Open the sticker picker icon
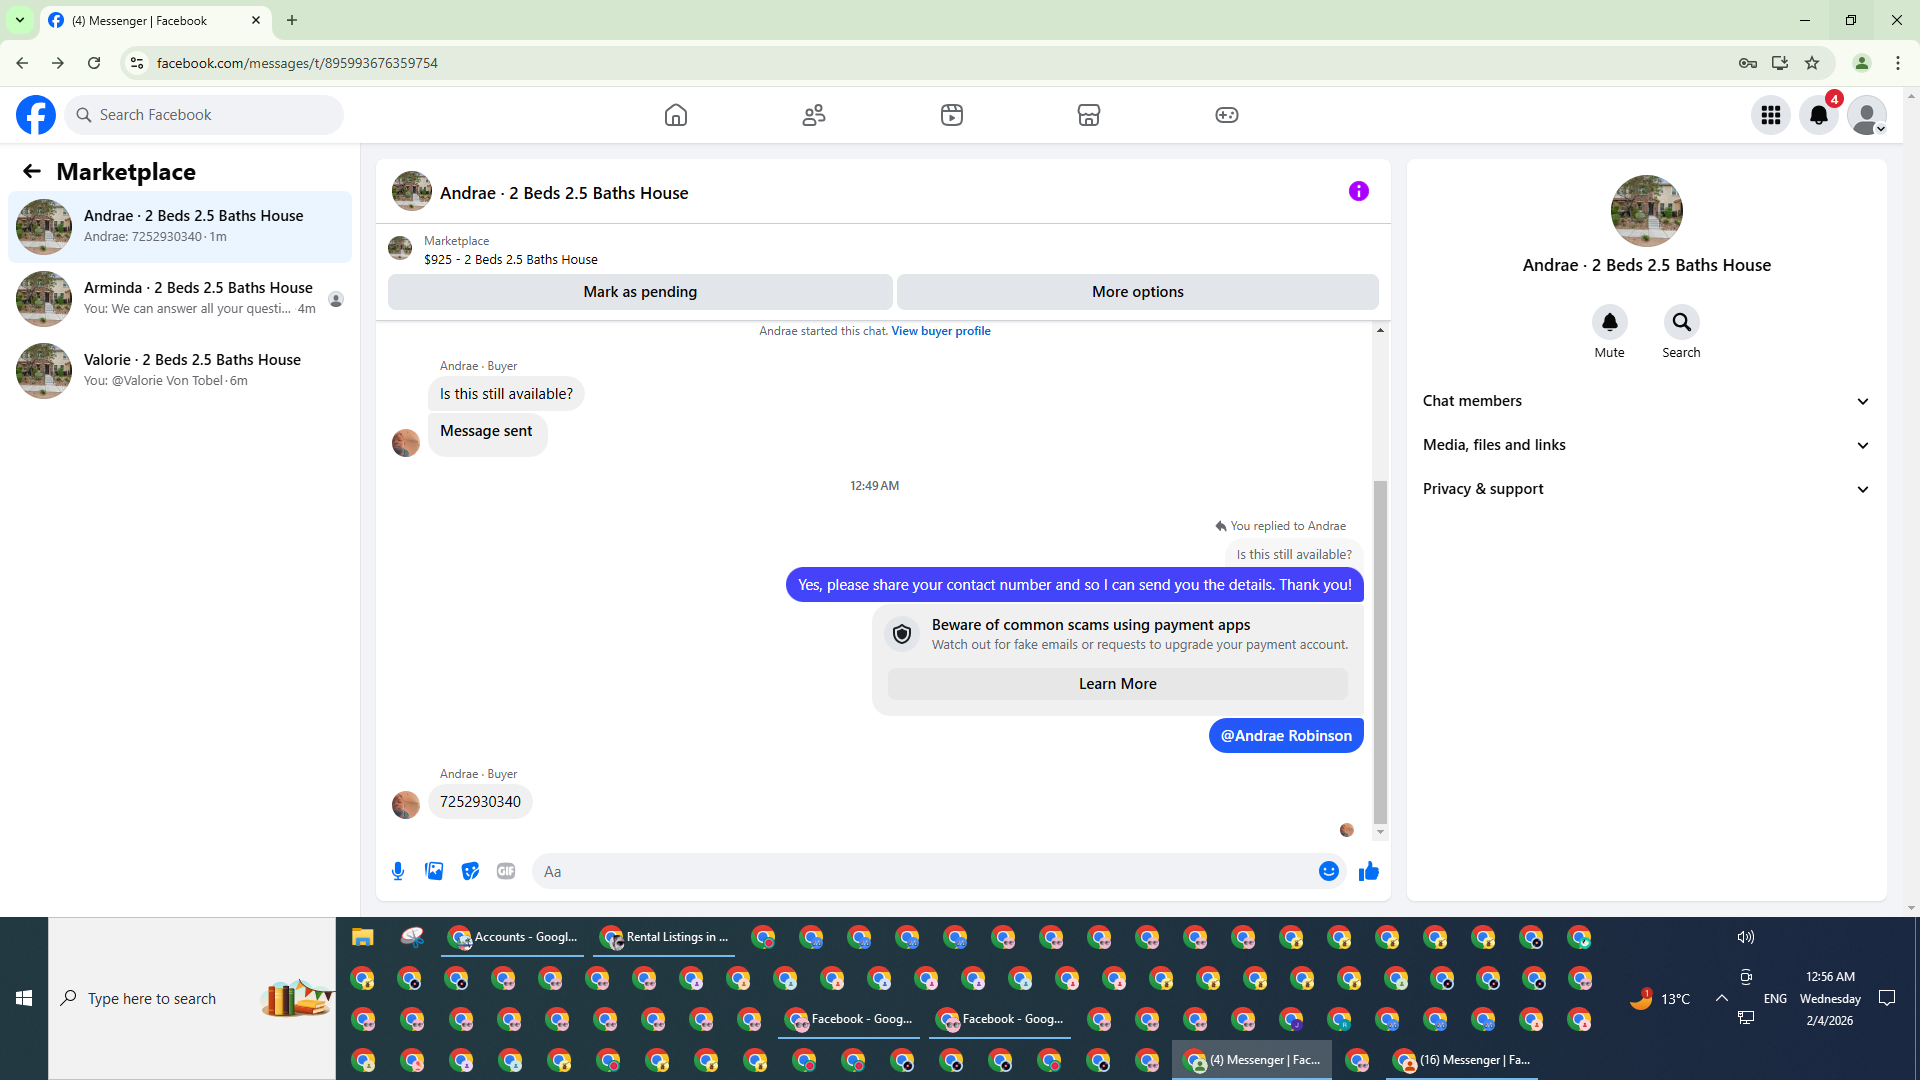The width and height of the screenshot is (1920, 1080). [x=470, y=871]
